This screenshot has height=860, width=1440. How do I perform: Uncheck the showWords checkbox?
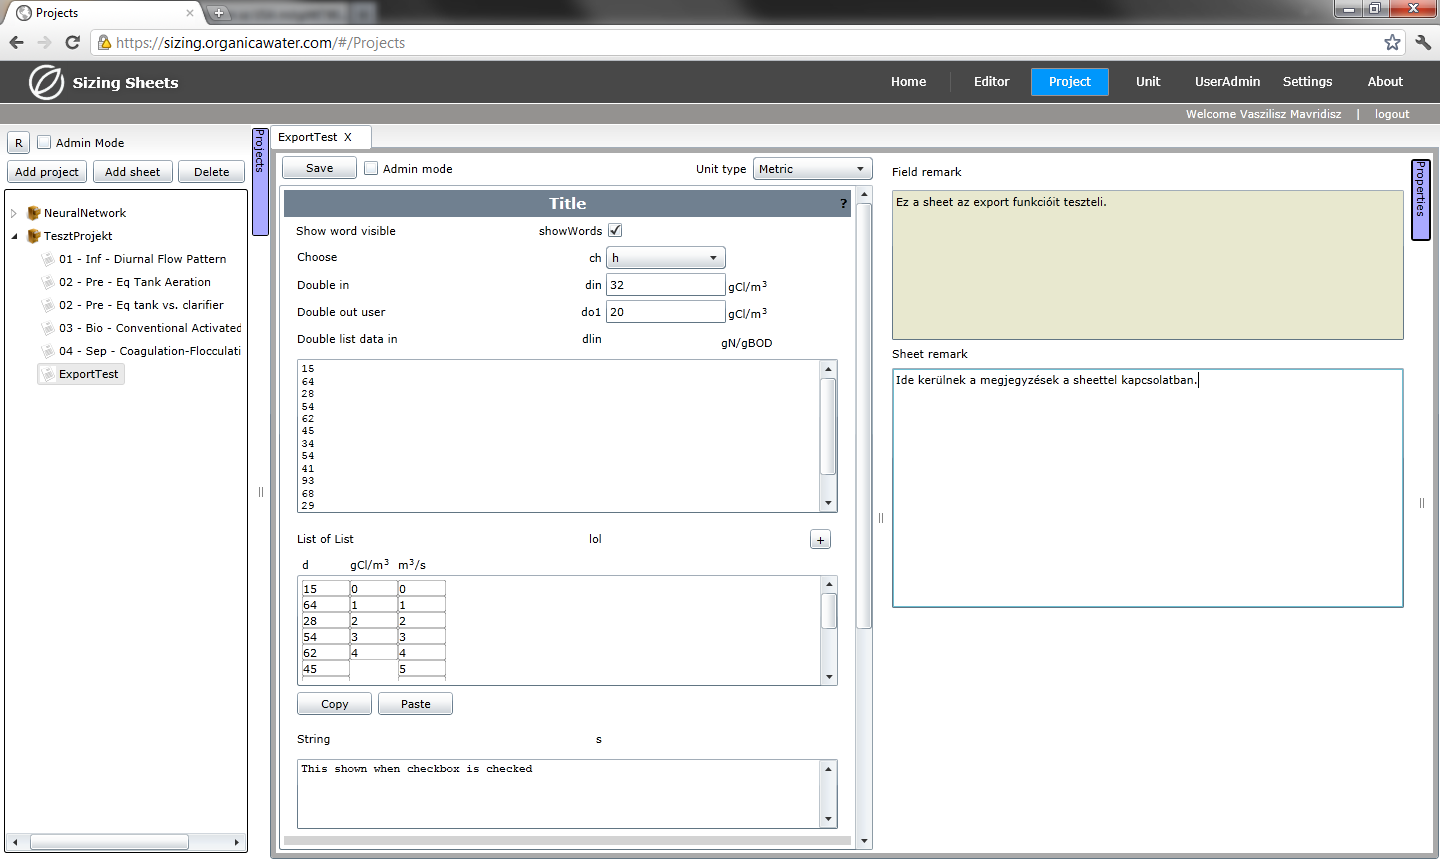tap(615, 231)
